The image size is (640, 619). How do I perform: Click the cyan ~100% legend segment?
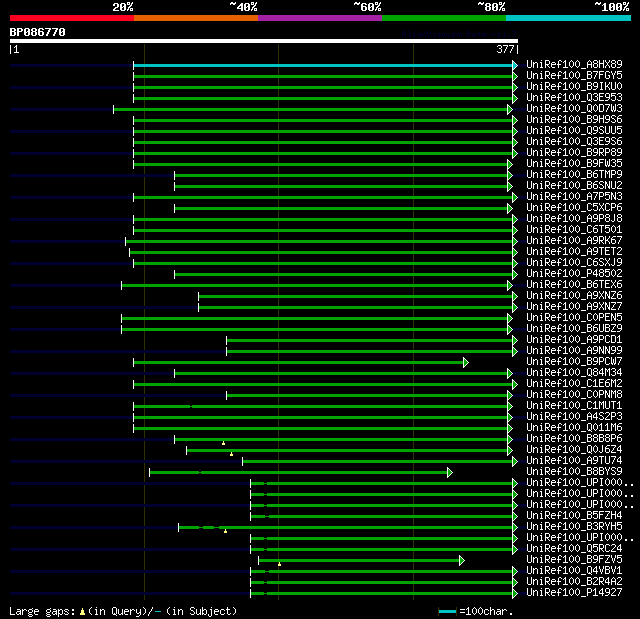(x=568, y=18)
